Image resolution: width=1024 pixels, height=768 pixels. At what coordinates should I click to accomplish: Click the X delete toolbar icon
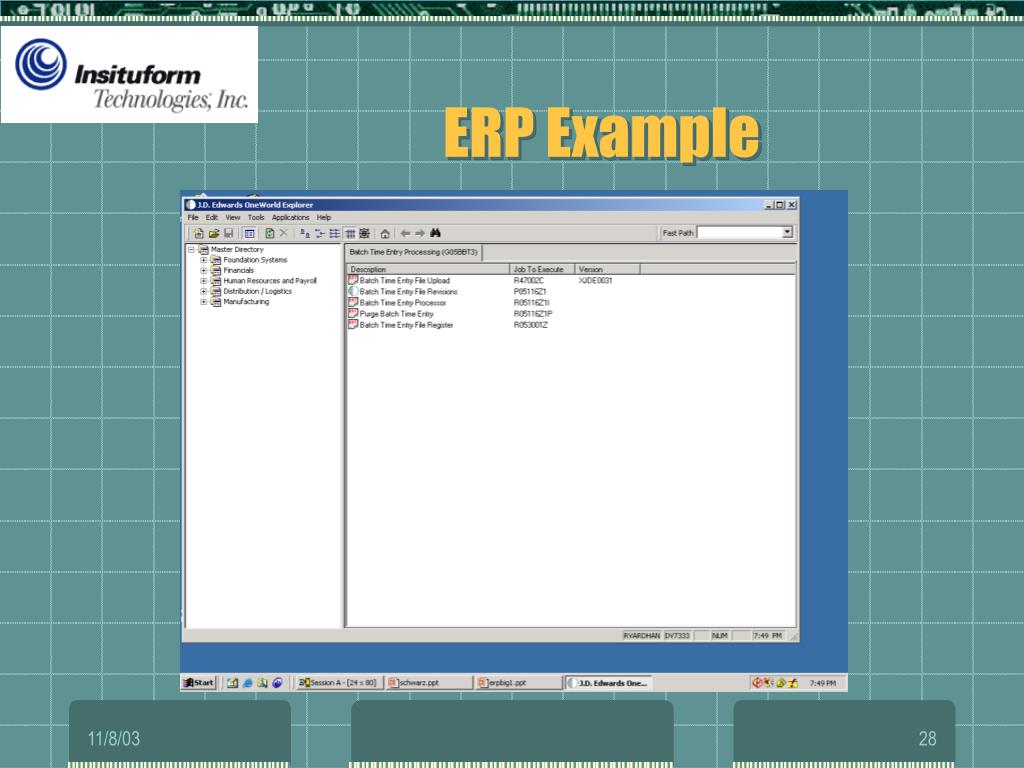283,233
